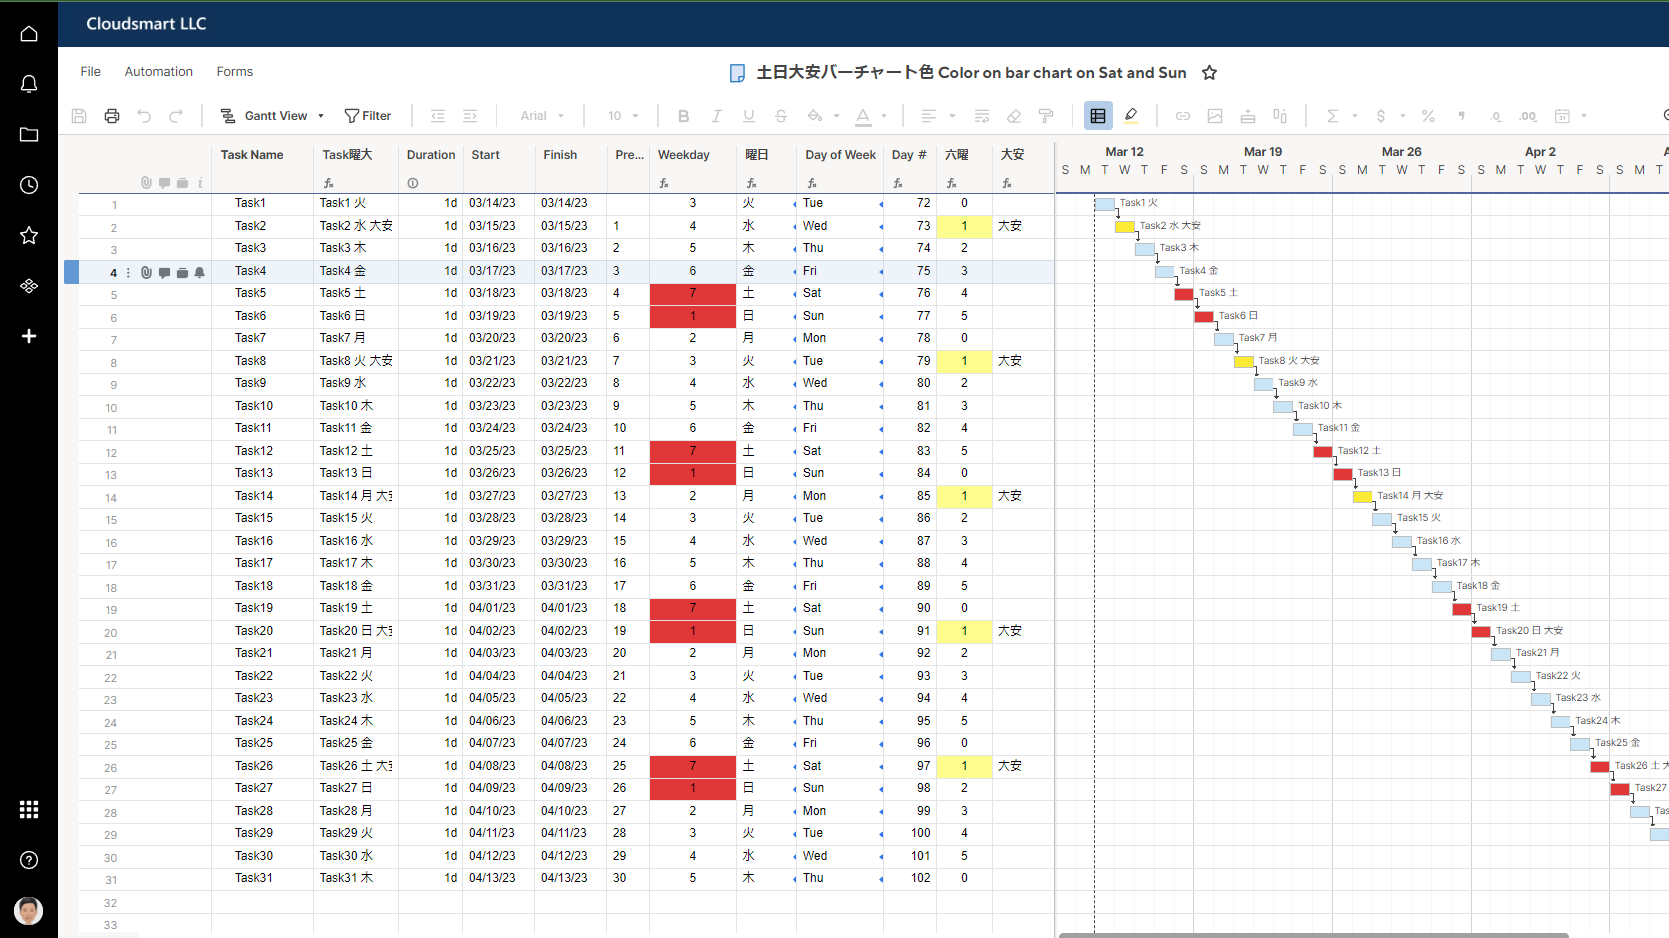
Task: Open the Browse folder in sidebar
Action: coord(29,135)
